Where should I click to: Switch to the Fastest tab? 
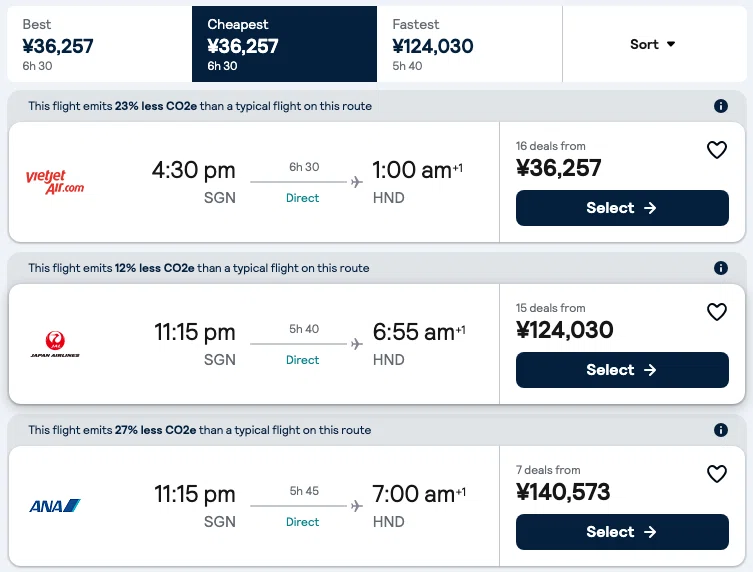[469, 44]
